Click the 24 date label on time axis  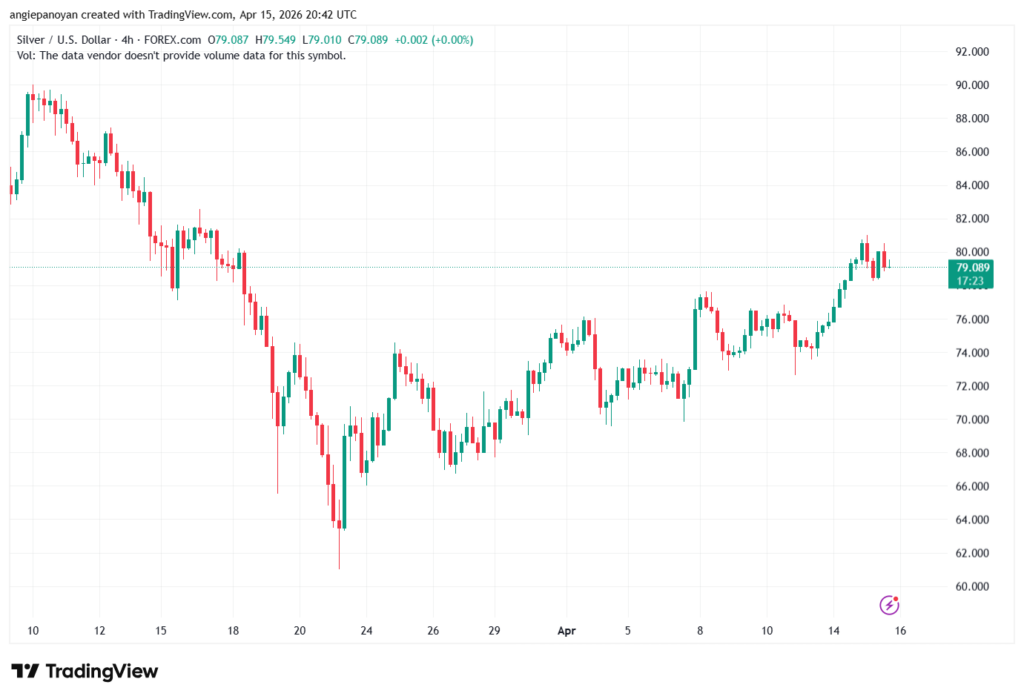coord(367,631)
